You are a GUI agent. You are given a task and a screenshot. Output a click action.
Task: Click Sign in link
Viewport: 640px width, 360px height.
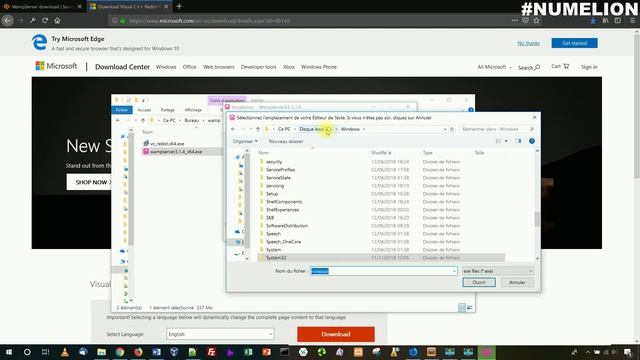pos(589,67)
